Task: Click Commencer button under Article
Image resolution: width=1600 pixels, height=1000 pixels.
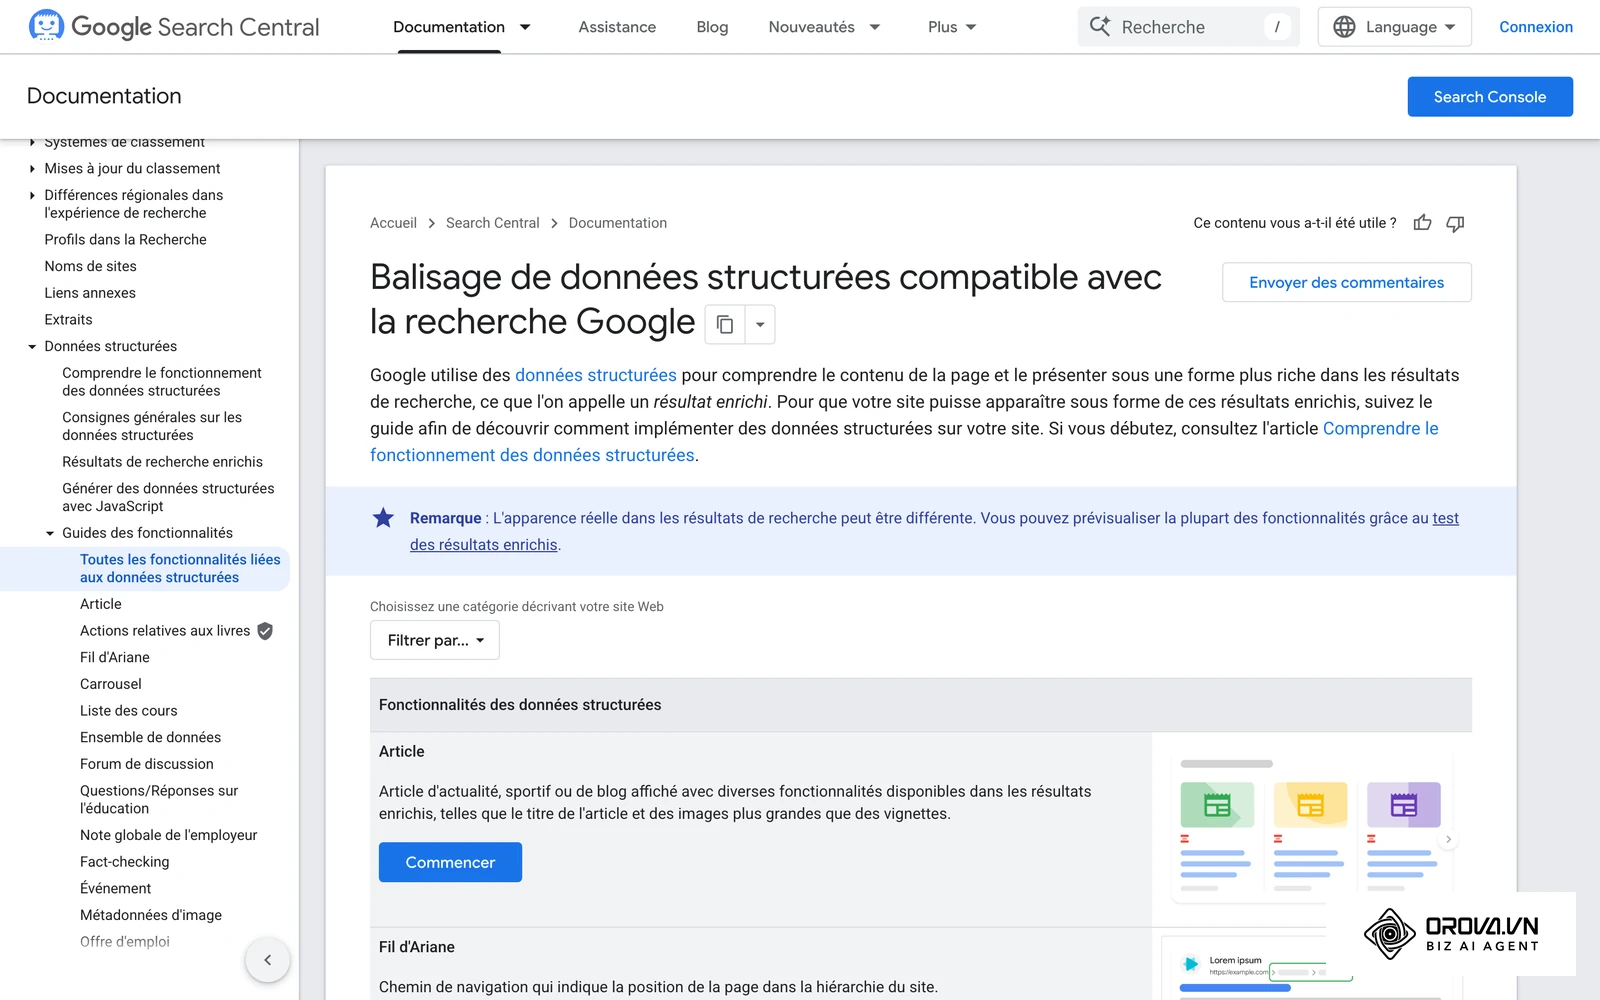Action: pos(450,862)
